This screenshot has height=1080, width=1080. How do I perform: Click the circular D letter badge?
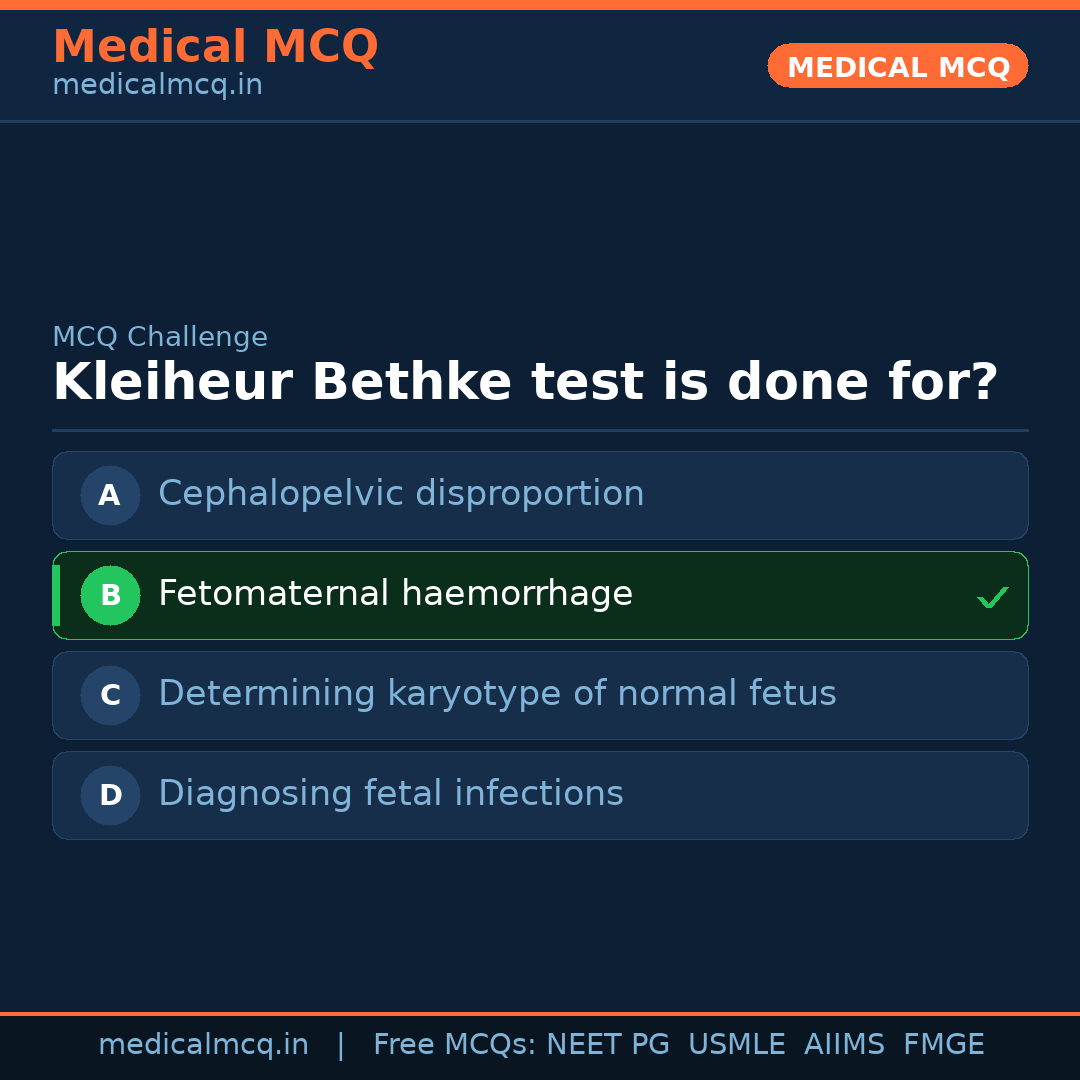[110, 795]
